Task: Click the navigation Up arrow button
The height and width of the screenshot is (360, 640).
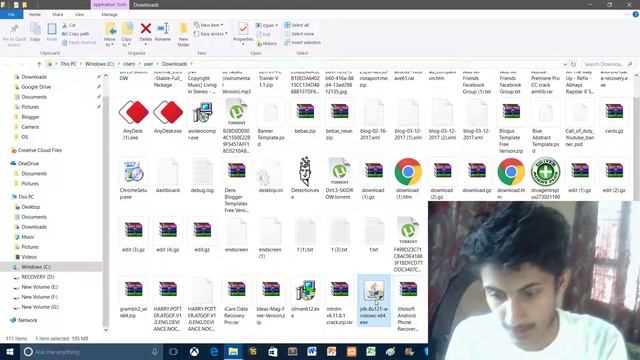Action: (x=39, y=64)
